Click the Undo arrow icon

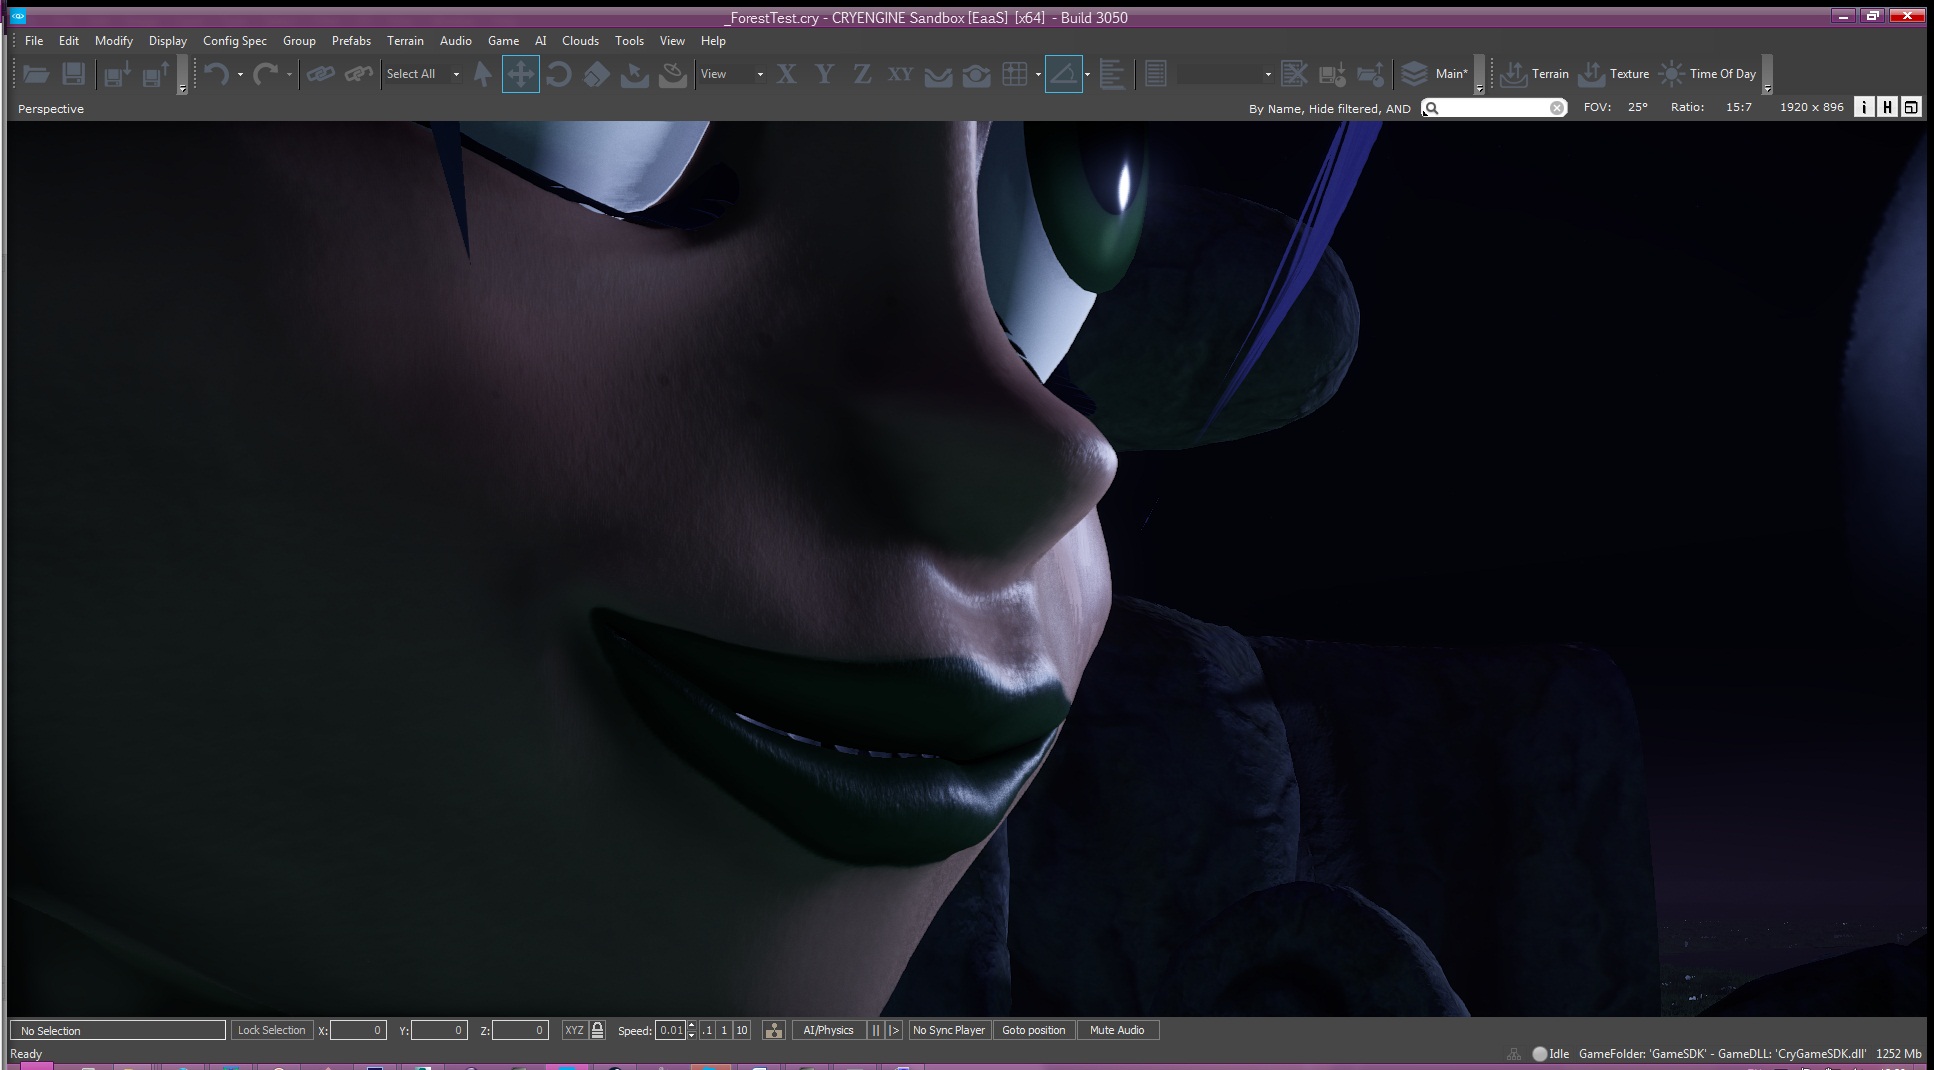pyautogui.click(x=216, y=74)
